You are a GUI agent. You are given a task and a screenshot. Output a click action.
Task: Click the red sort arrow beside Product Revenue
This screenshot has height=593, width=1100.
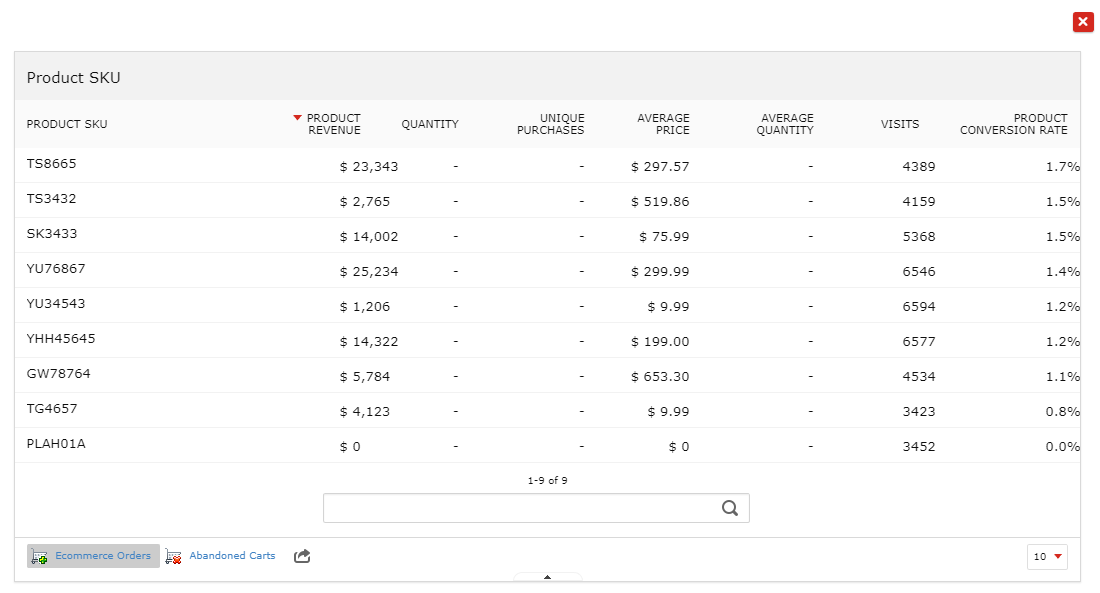297,118
